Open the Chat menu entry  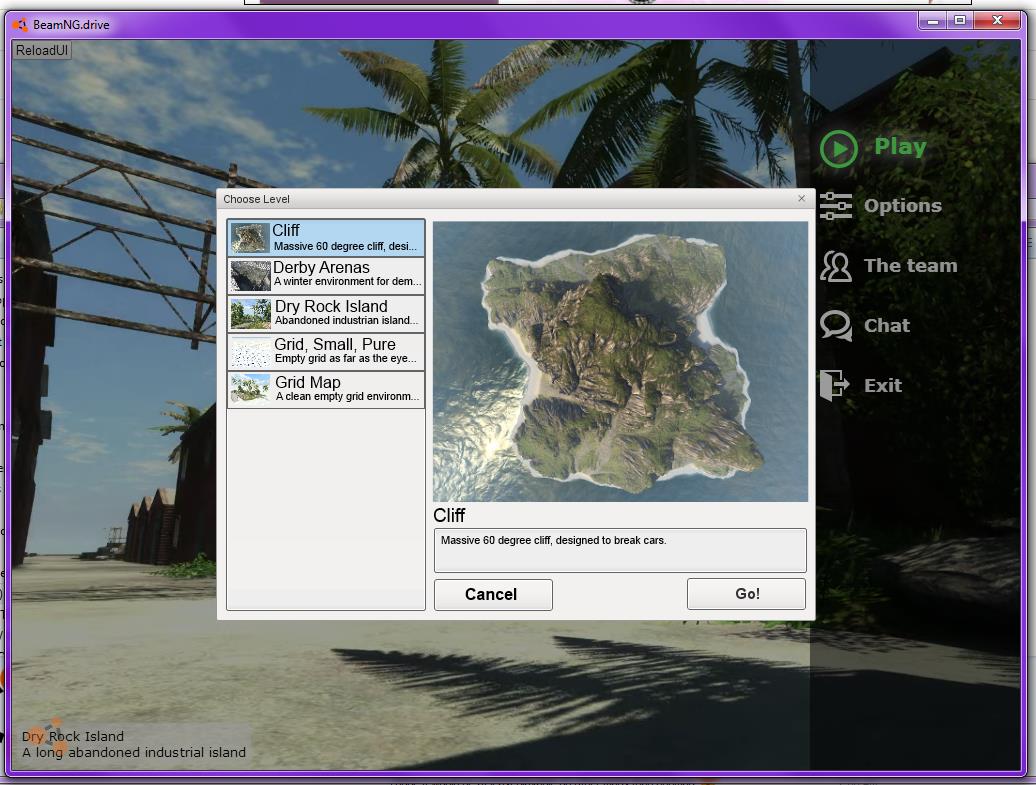coord(887,326)
